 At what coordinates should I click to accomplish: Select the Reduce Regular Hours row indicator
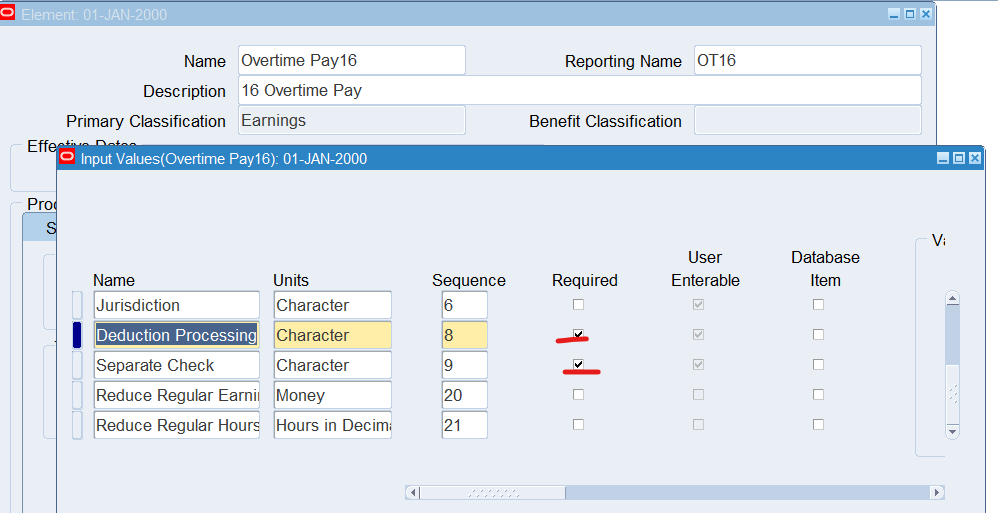[78, 425]
